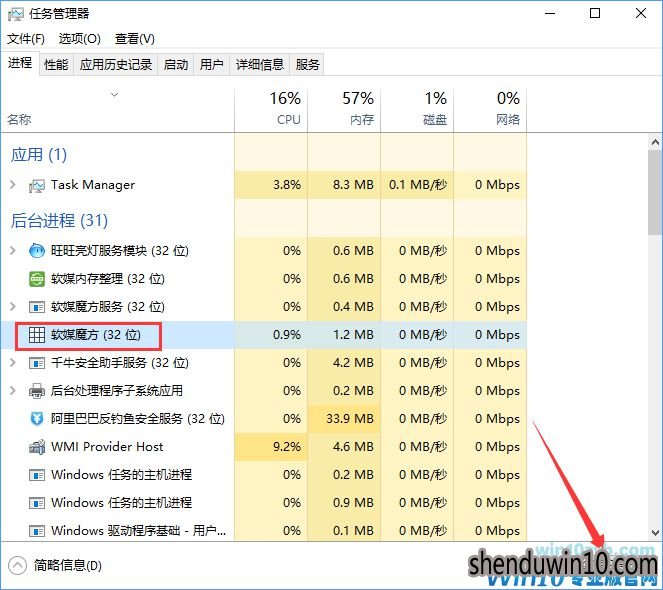Click the 1.2 MB memory value for 软媒魔方
Viewport: 663px width, 590px height.
[x=353, y=335]
